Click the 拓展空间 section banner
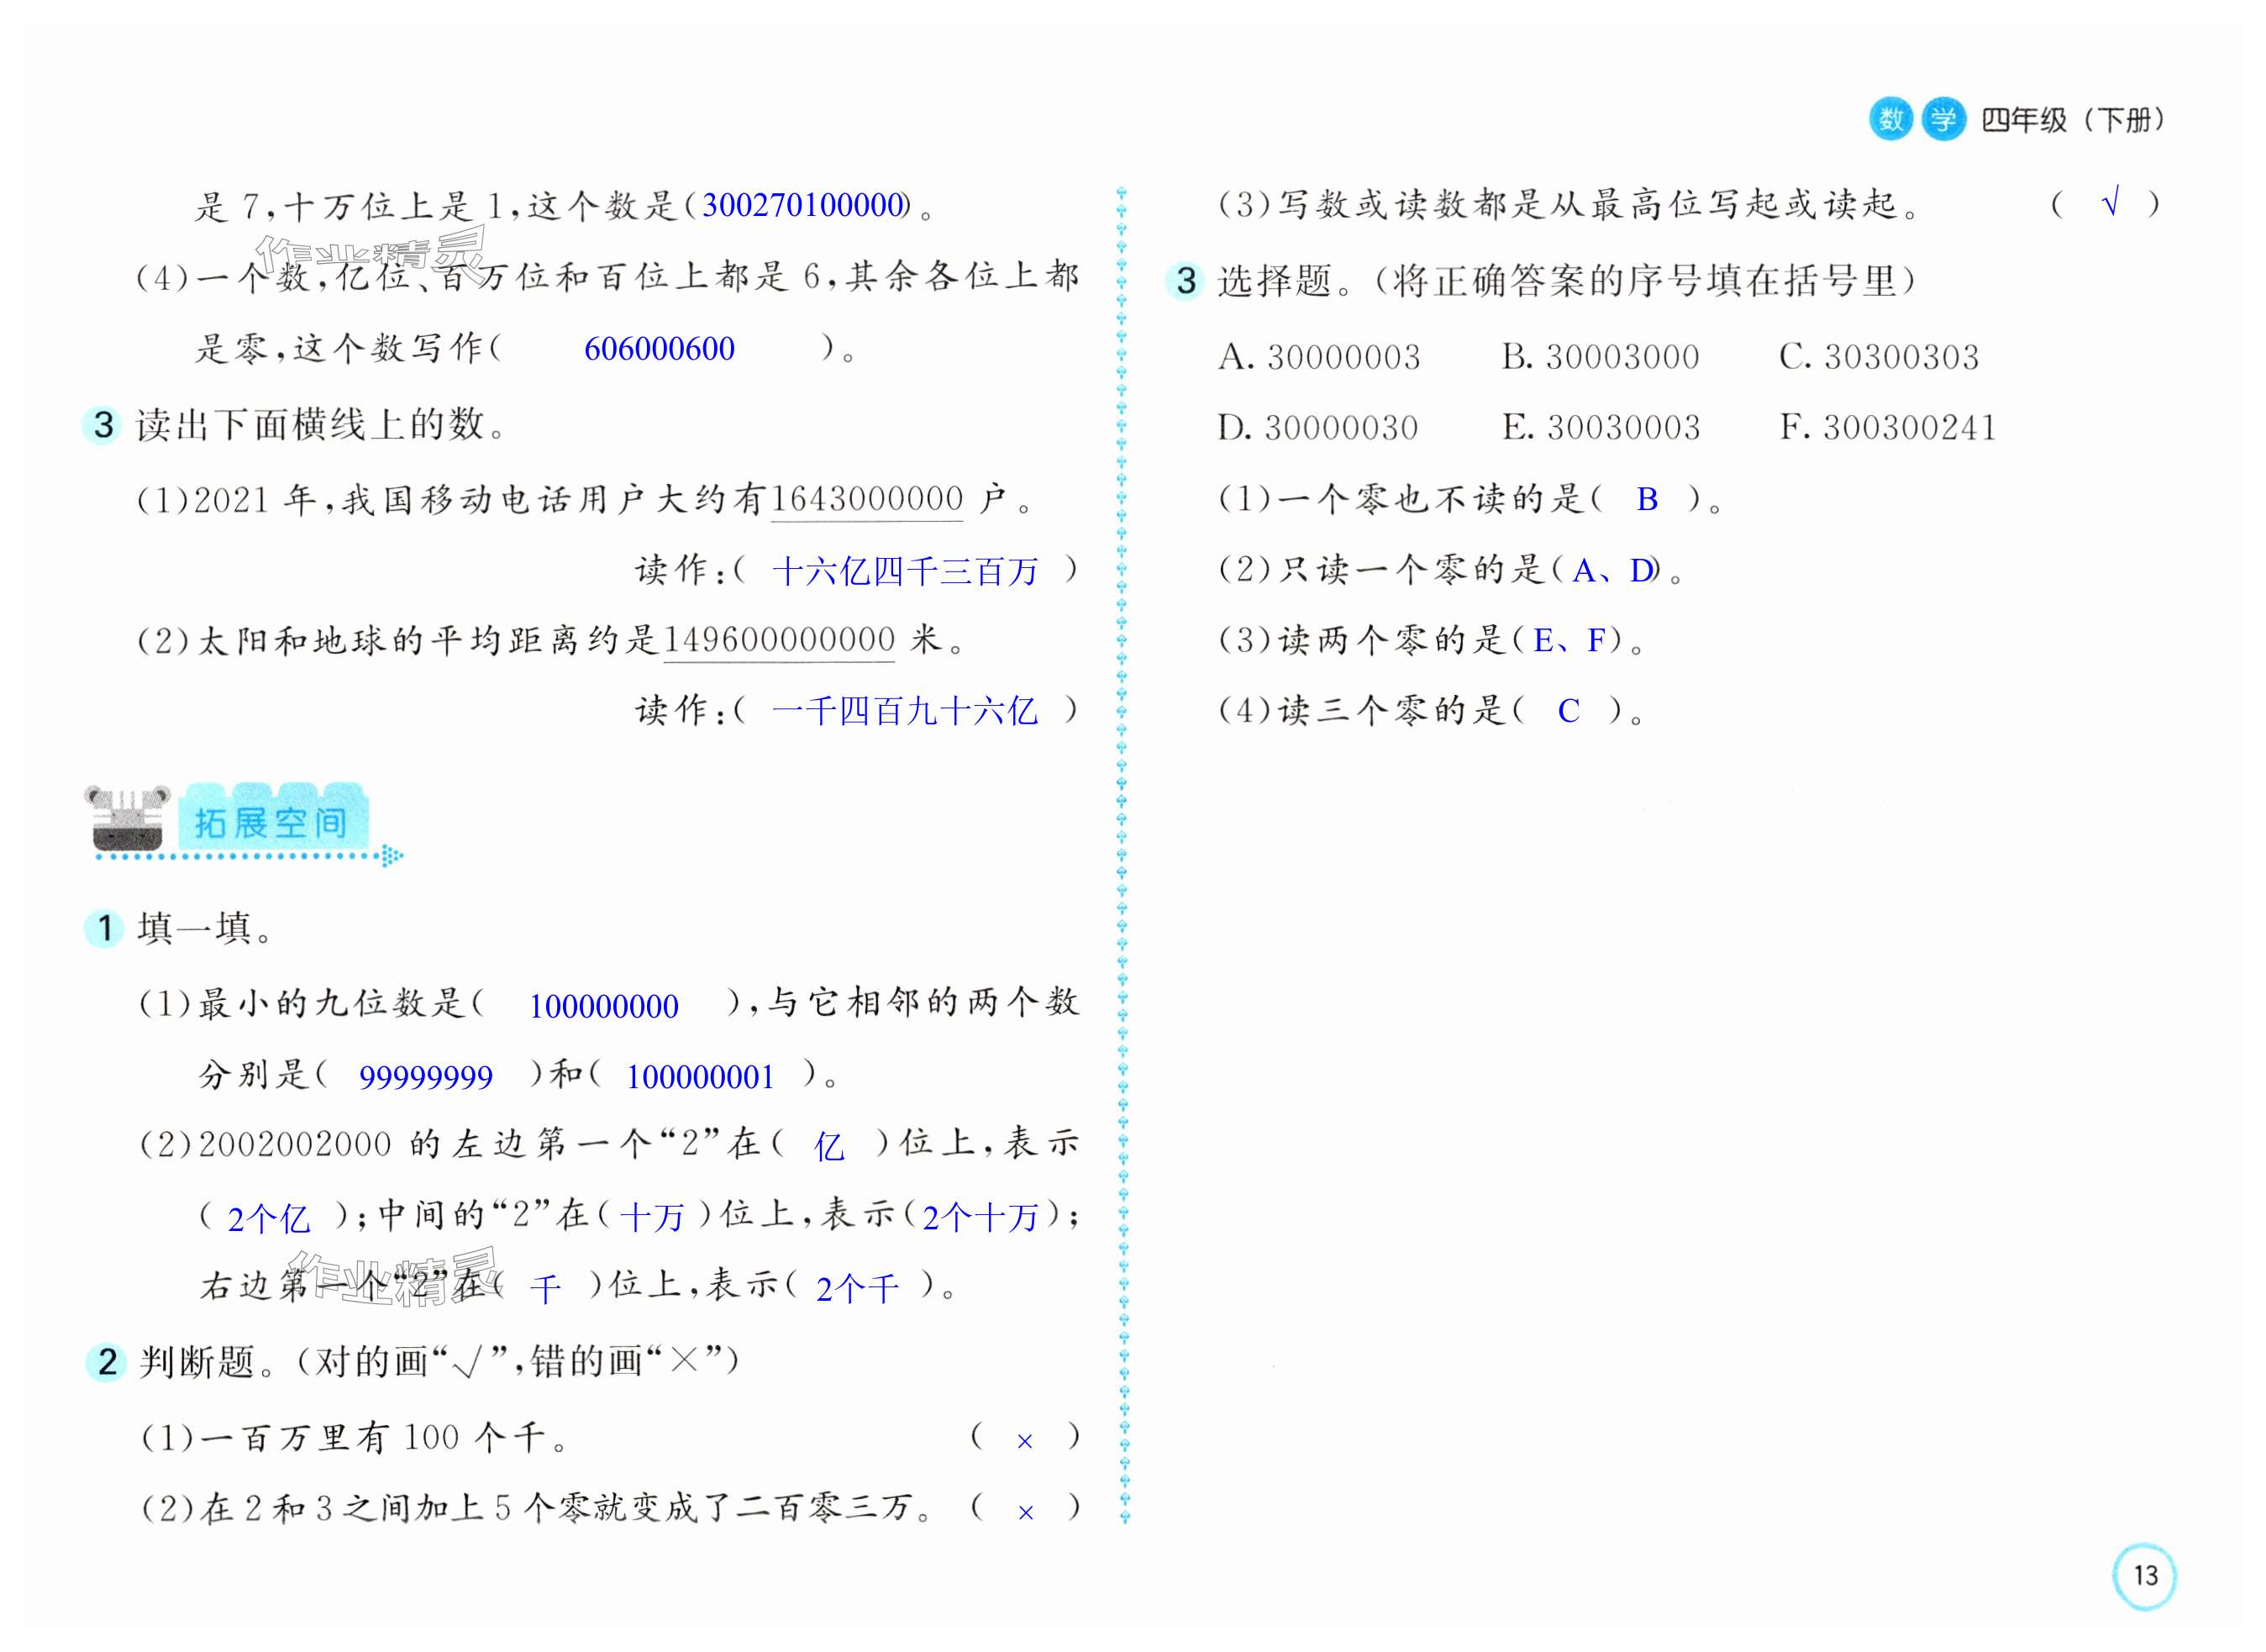The image size is (2266, 1652). tap(272, 822)
